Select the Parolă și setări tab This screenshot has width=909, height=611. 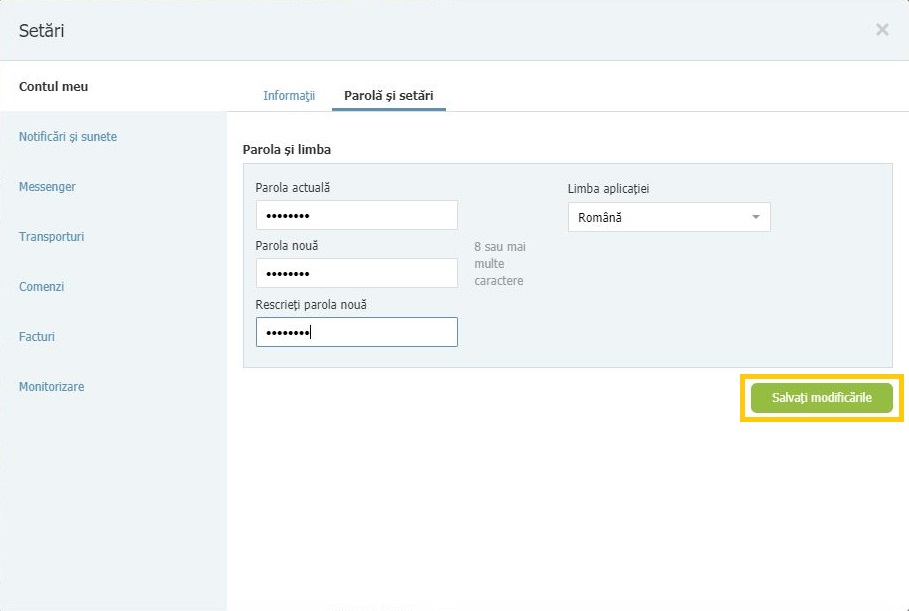[x=388, y=96]
